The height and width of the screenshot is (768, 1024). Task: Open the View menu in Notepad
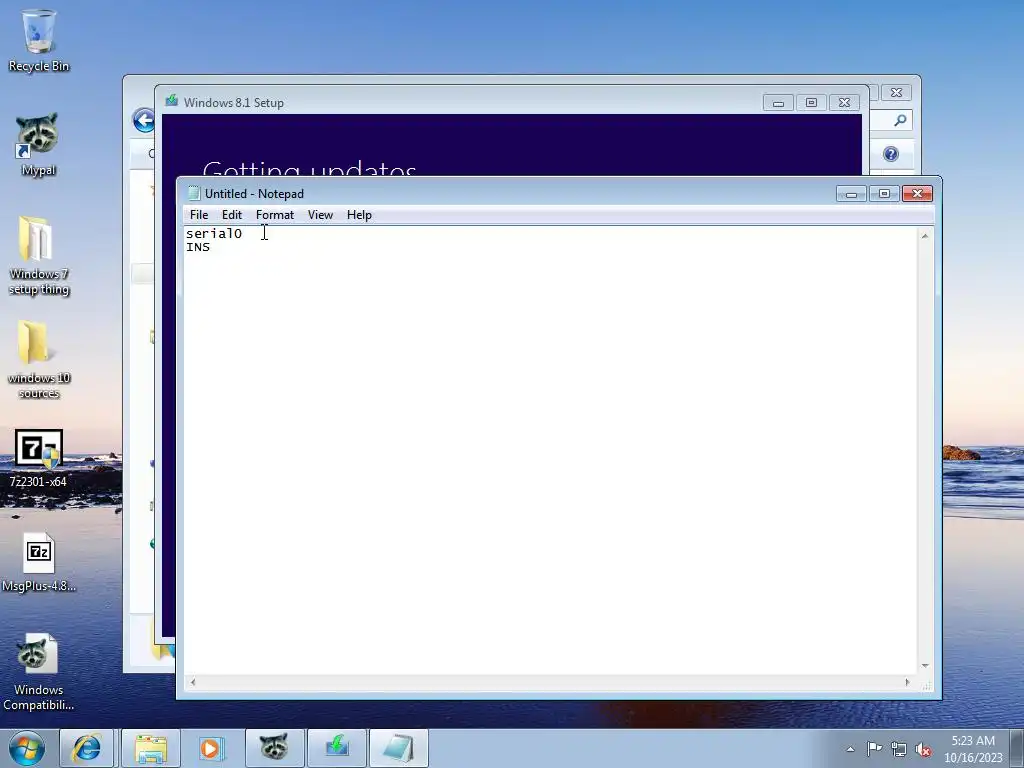[x=321, y=215]
